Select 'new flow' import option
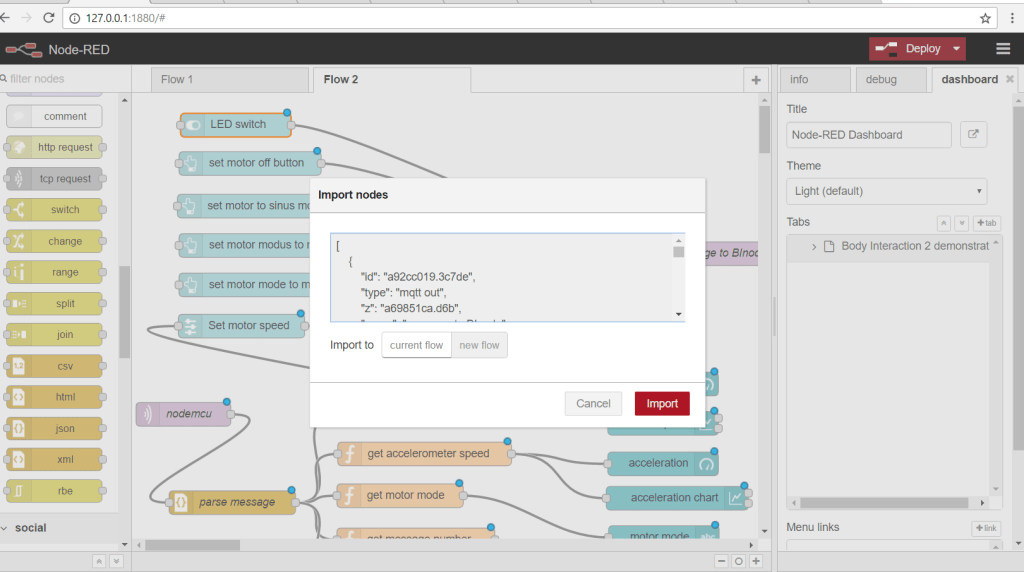 click(x=479, y=345)
